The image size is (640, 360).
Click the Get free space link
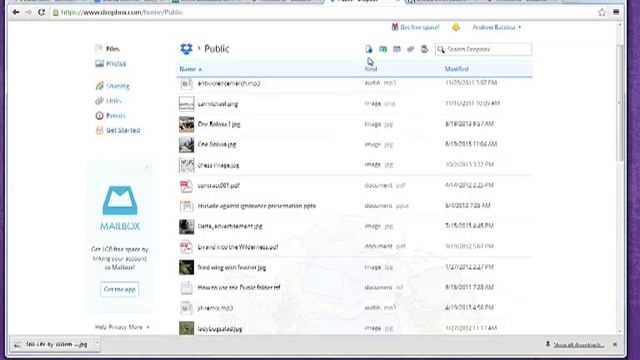pyautogui.click(x=420, y=27)
